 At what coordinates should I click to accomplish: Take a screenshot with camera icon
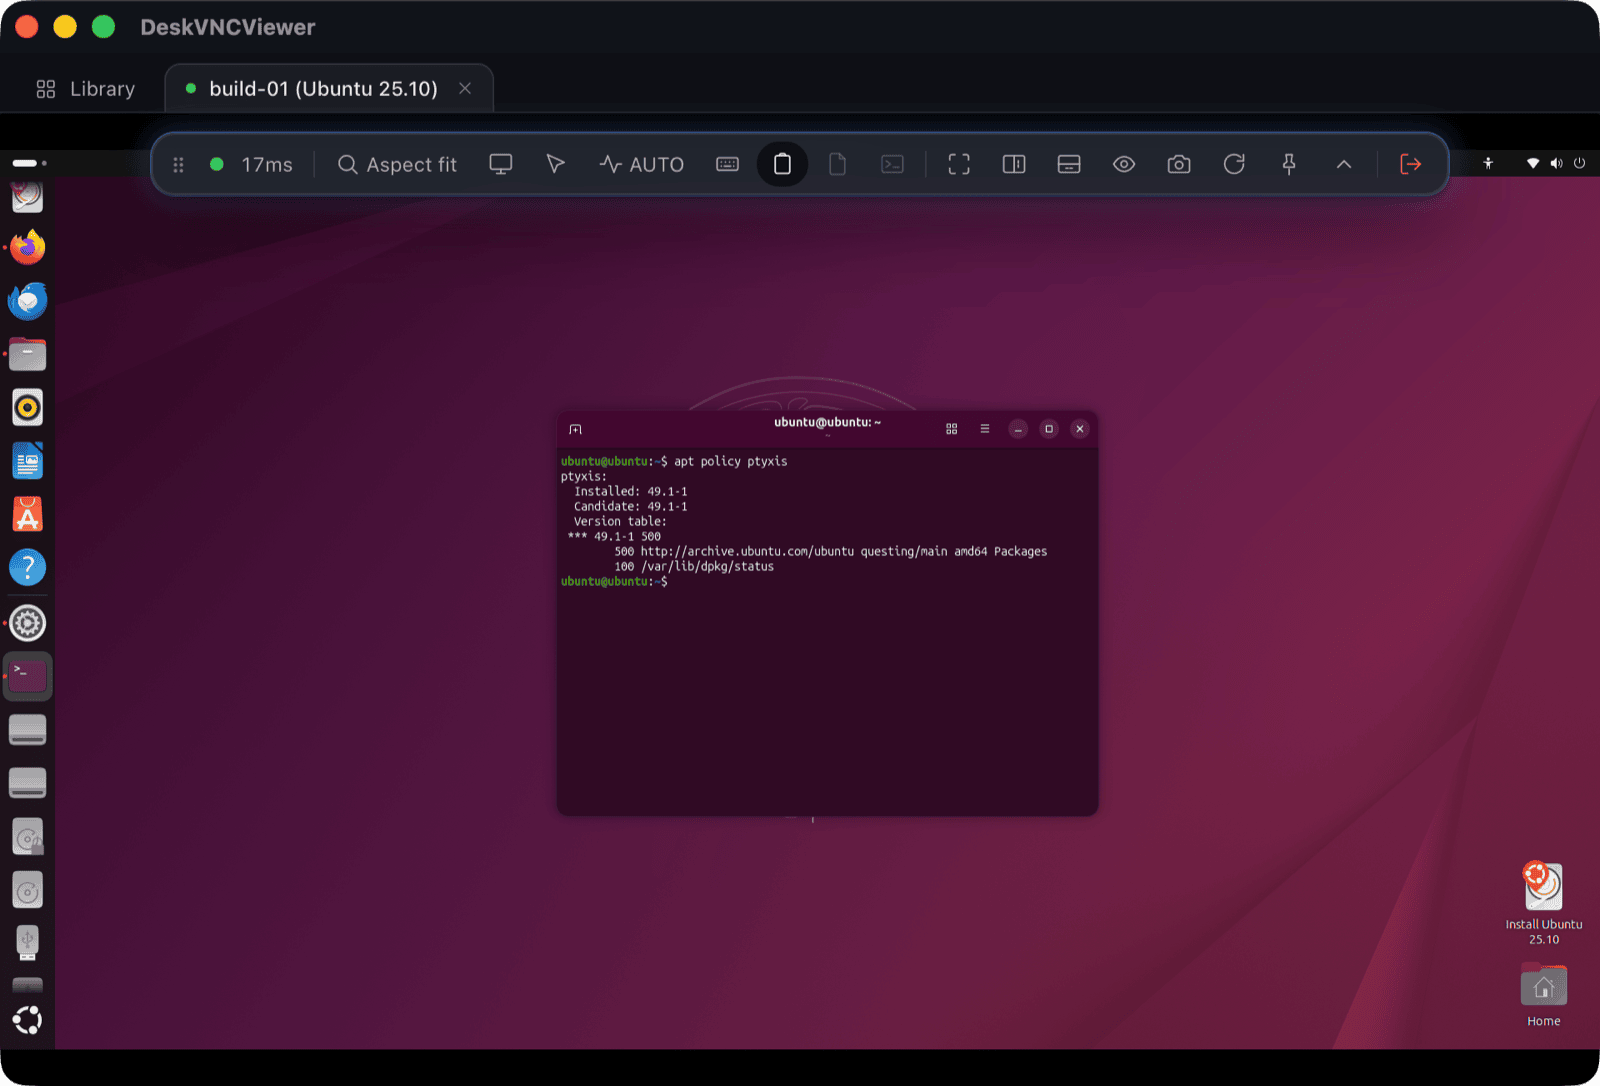(x=1179, y=164)
